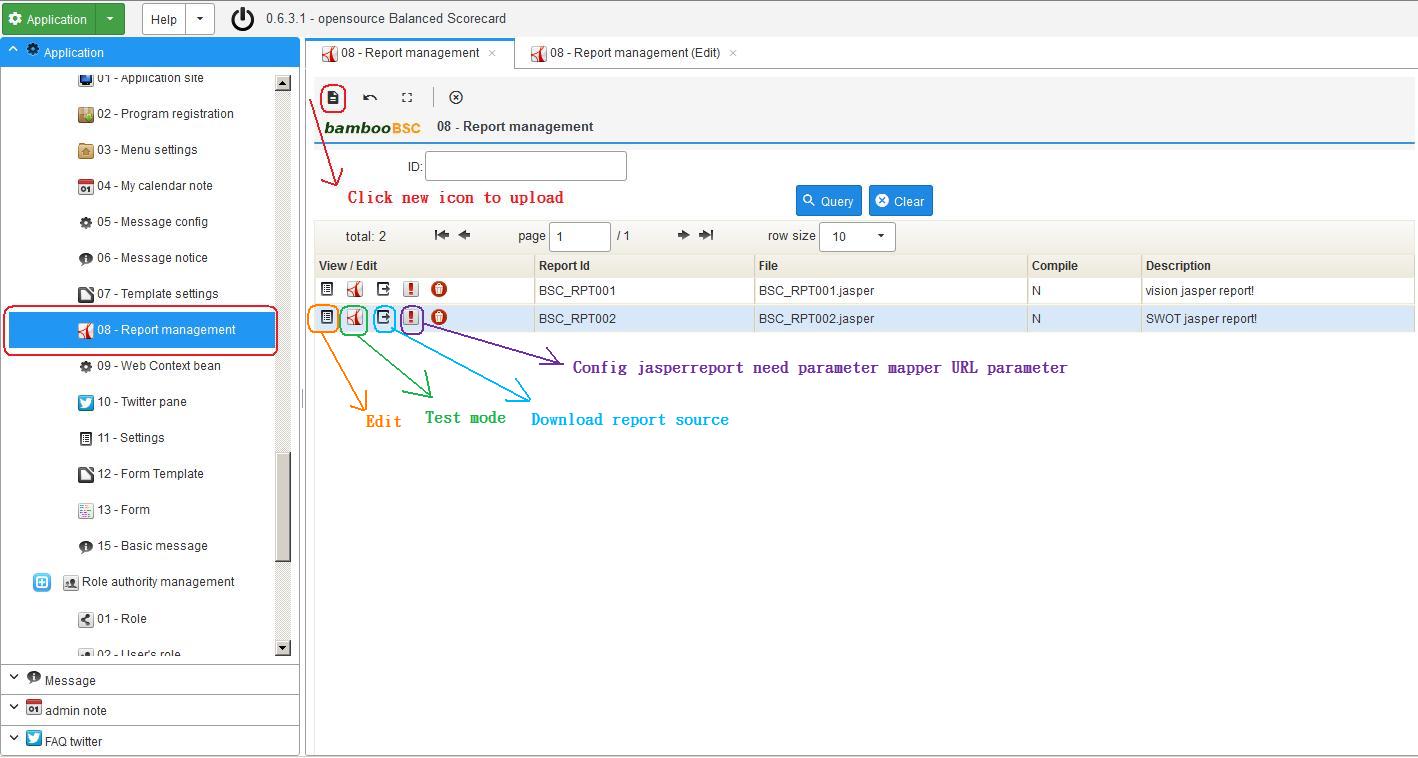This screenshot has height=758, width=1418.
Task: Click the green Application button
Action: click(x=49, y=19)
